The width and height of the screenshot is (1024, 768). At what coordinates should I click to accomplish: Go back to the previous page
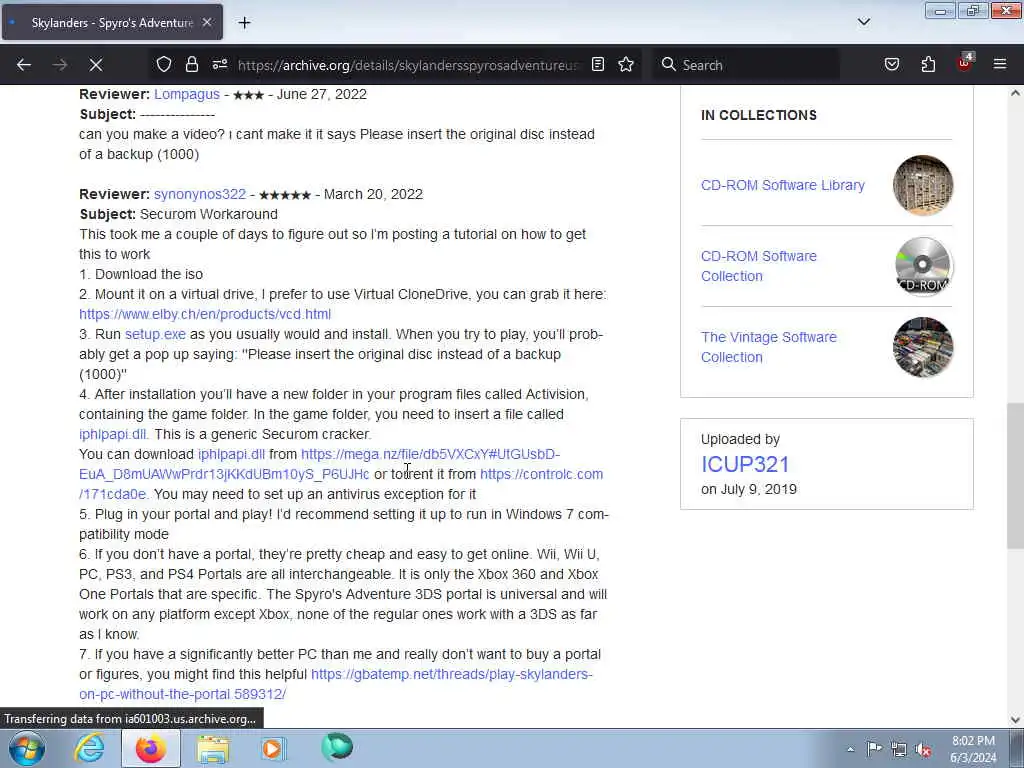[x=24, y=65]
